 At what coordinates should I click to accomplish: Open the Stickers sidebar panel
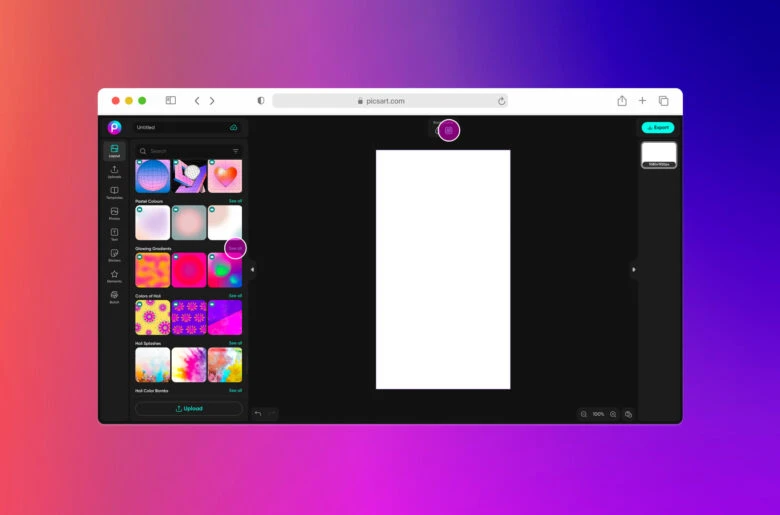(x=114, y=255)
